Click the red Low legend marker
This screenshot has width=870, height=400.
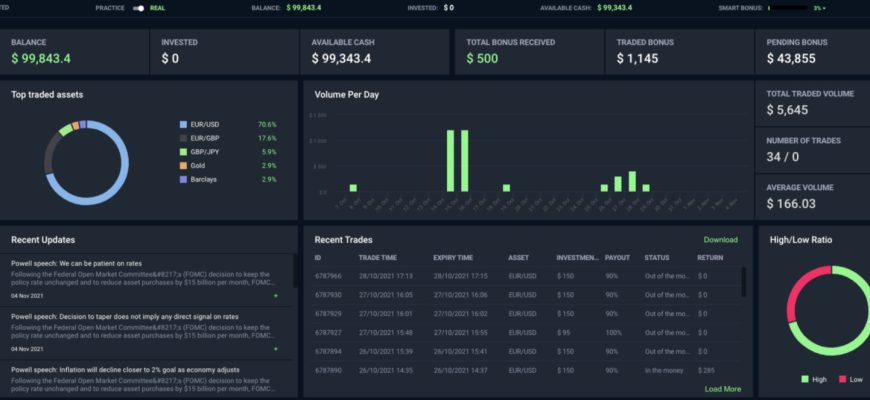click(x=842, y=379)
